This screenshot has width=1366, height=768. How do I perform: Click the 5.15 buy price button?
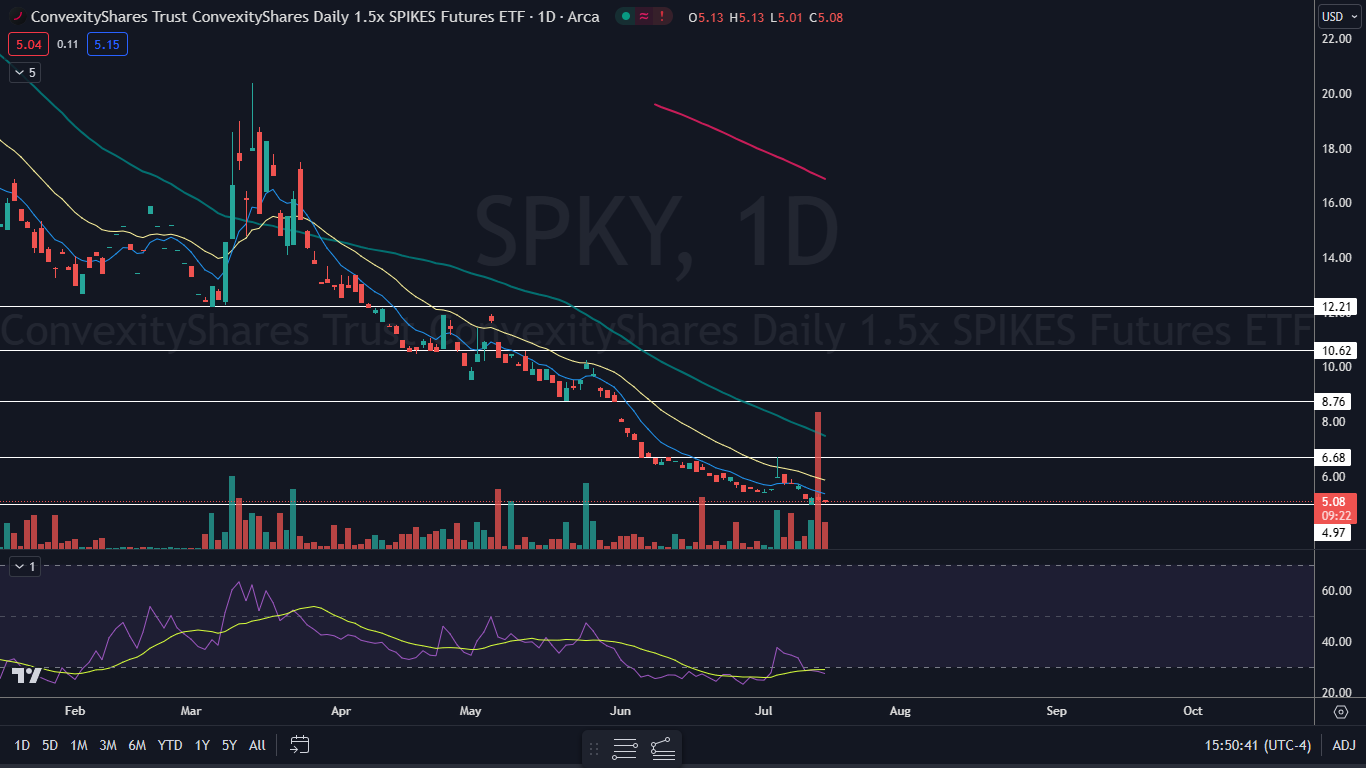tap(106, 44)
